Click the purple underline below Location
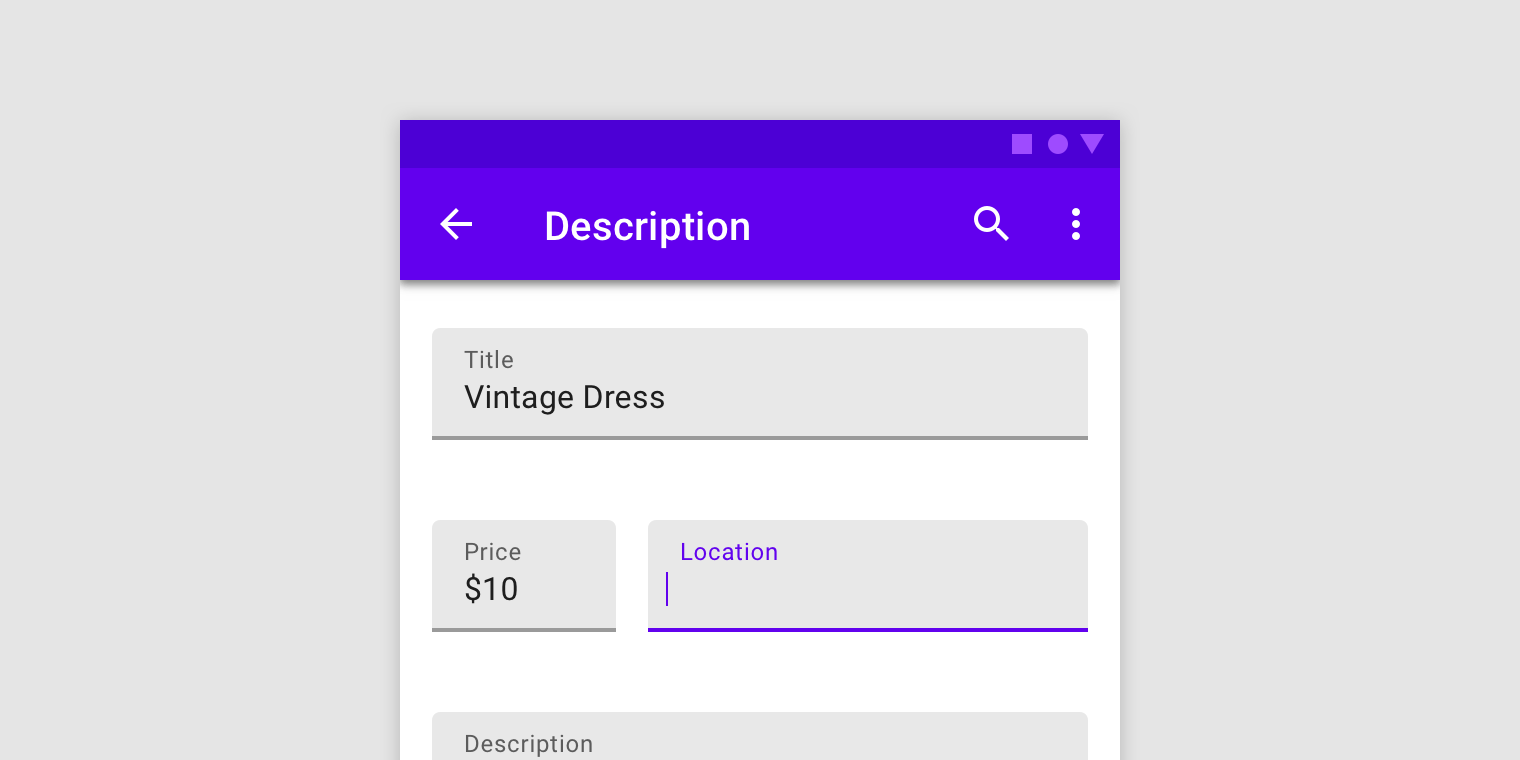Viewport: 1520px width, 760px height. [868, 629]
